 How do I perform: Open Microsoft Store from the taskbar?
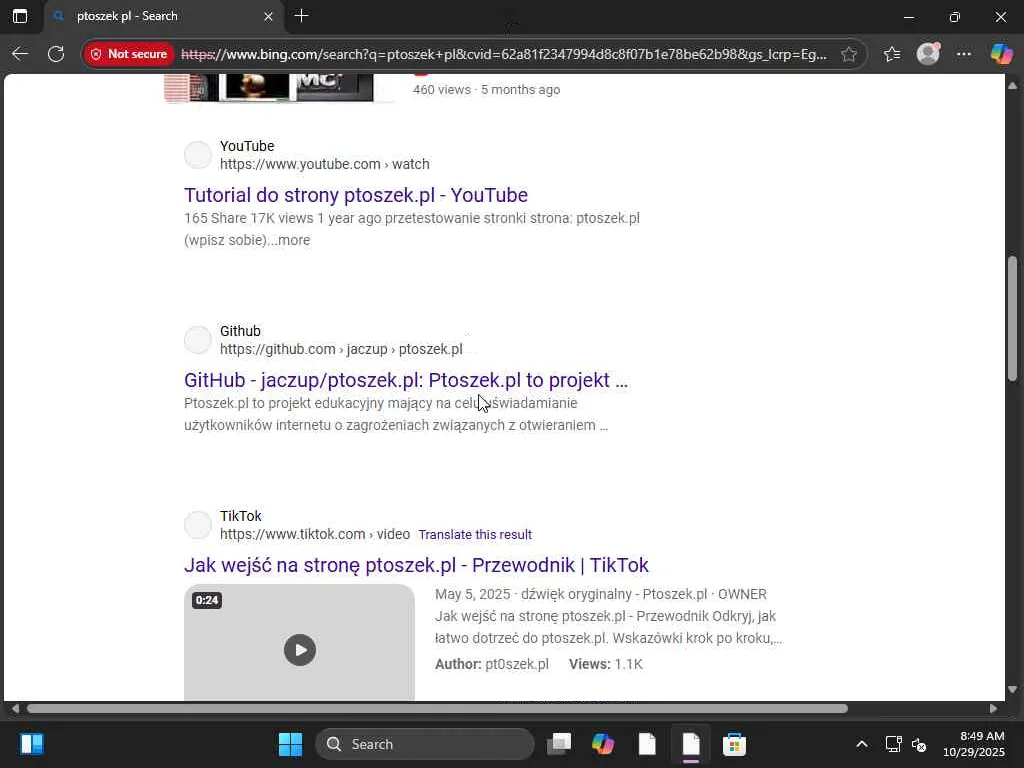tap(735, 744)
